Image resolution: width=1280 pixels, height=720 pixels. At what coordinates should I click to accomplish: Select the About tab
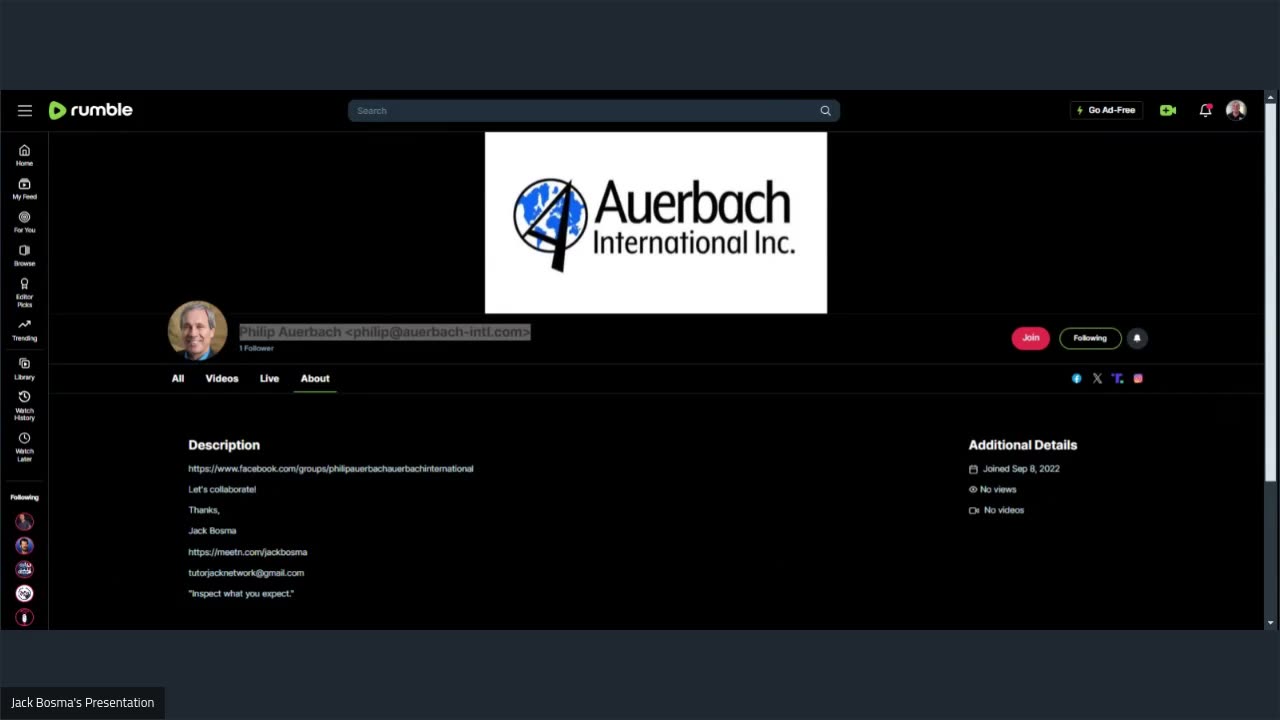(315, 379)
